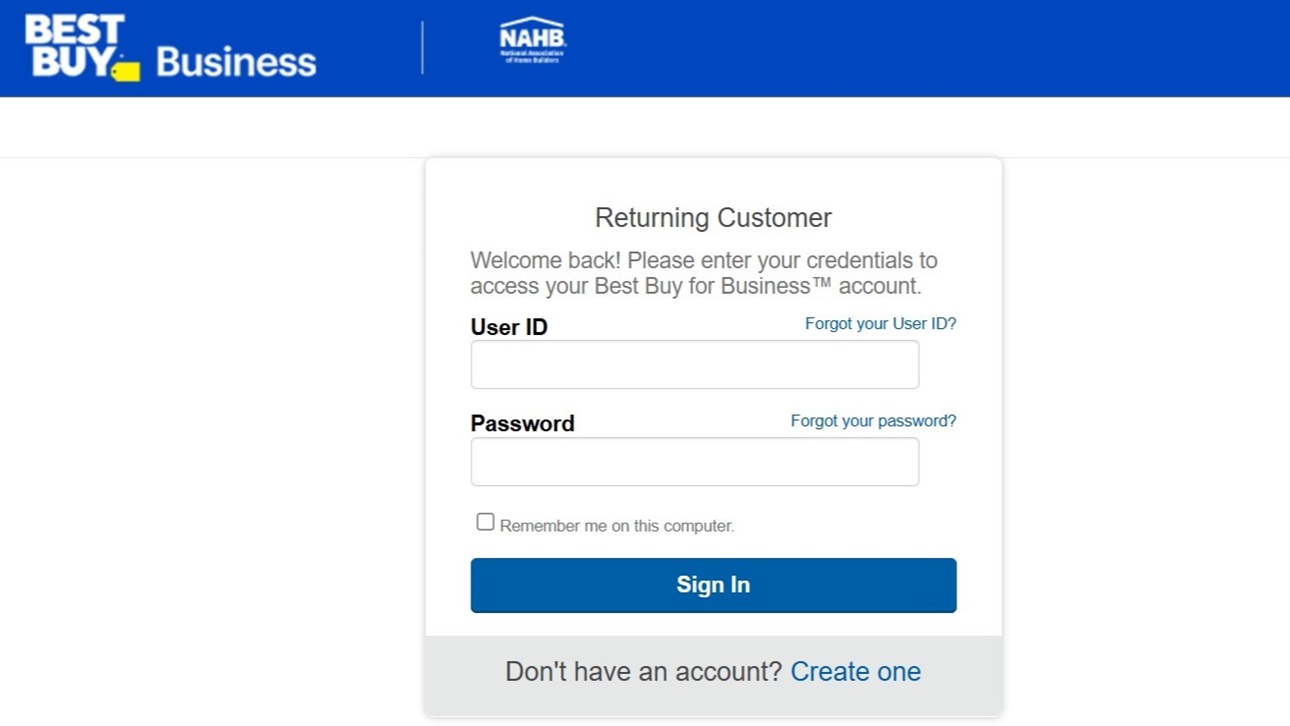
Task: Click the vertical divider between header logos
Action: (x=422, y=48)
